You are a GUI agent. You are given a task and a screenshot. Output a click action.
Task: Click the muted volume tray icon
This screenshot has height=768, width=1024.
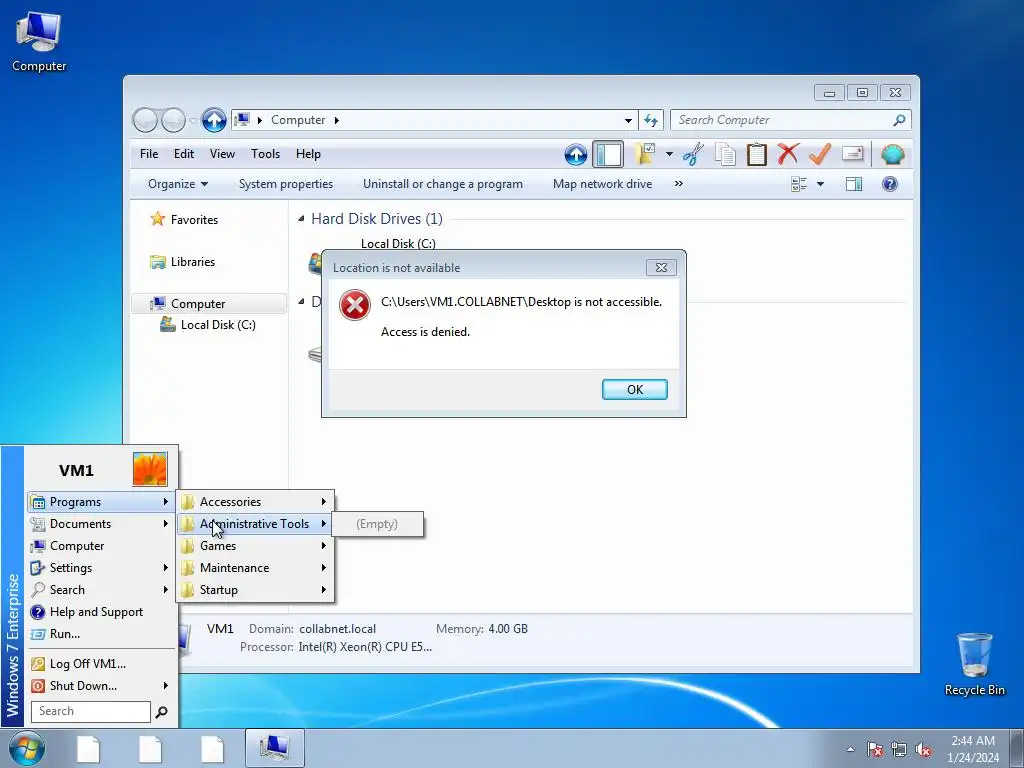tap(923, 750)
